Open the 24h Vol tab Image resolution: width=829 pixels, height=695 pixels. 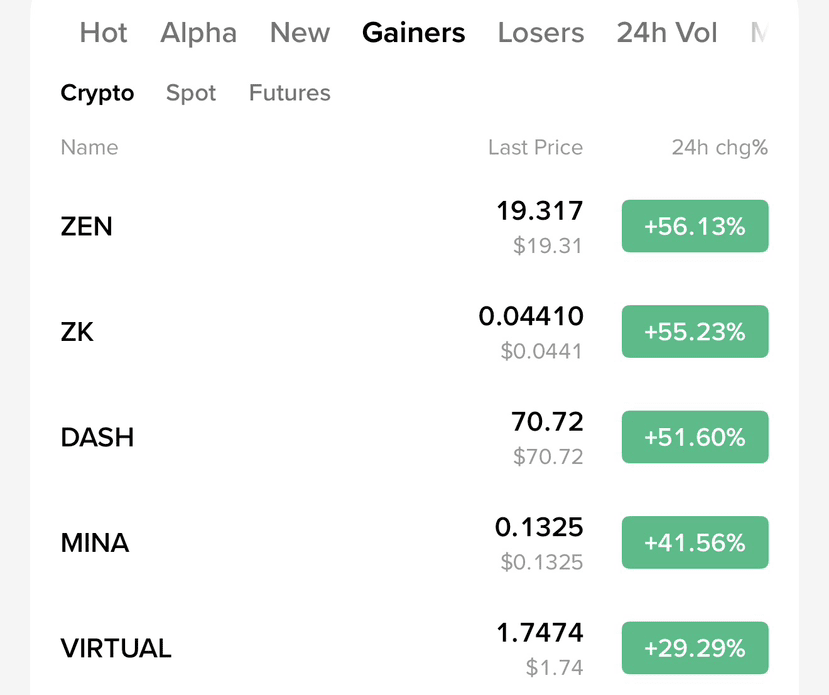(x=667, y=33)
